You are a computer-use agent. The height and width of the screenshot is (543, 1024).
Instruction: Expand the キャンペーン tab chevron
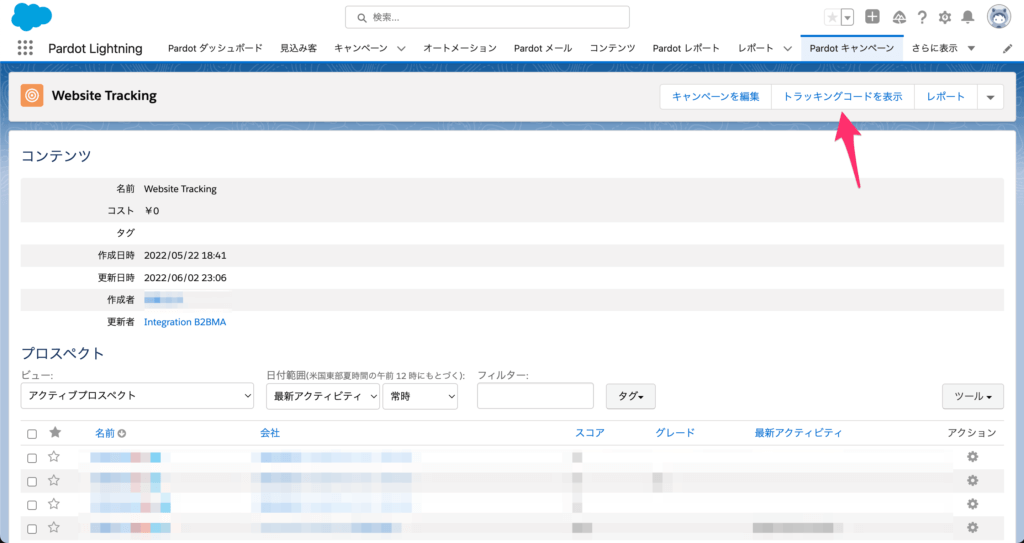[x=401, y=48]
